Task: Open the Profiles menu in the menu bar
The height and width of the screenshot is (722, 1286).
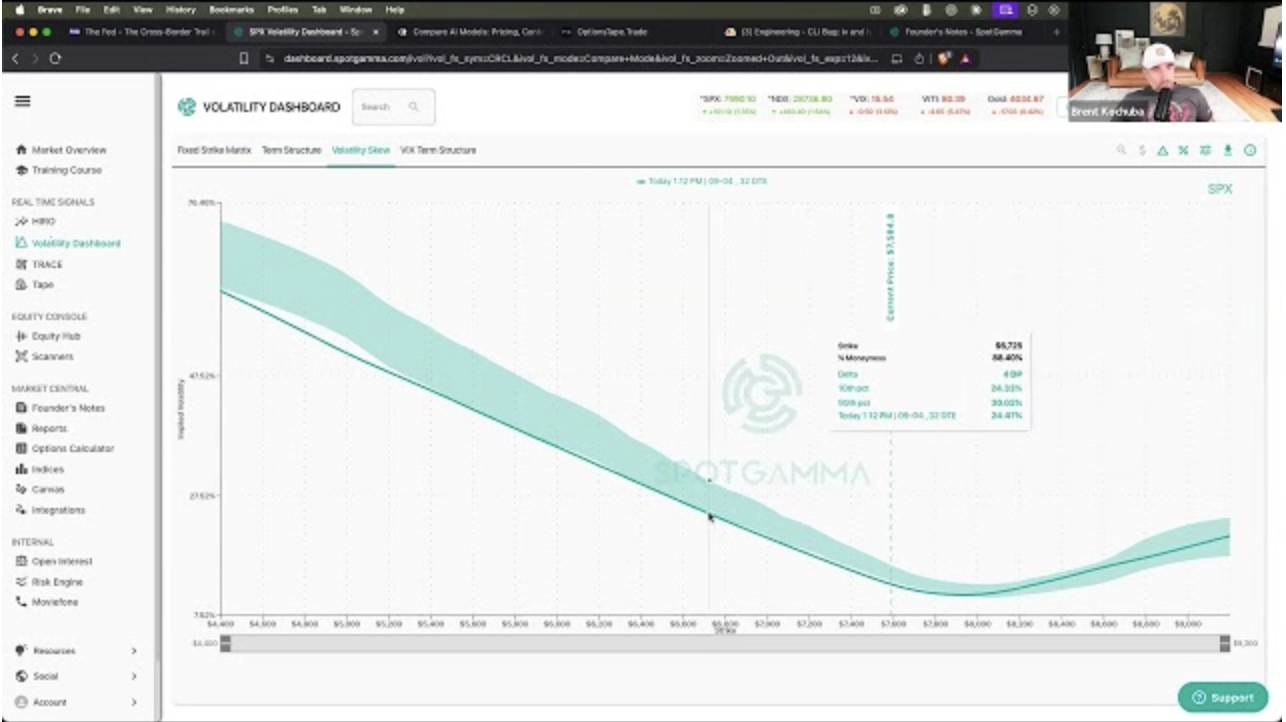Action: (283, 9)
